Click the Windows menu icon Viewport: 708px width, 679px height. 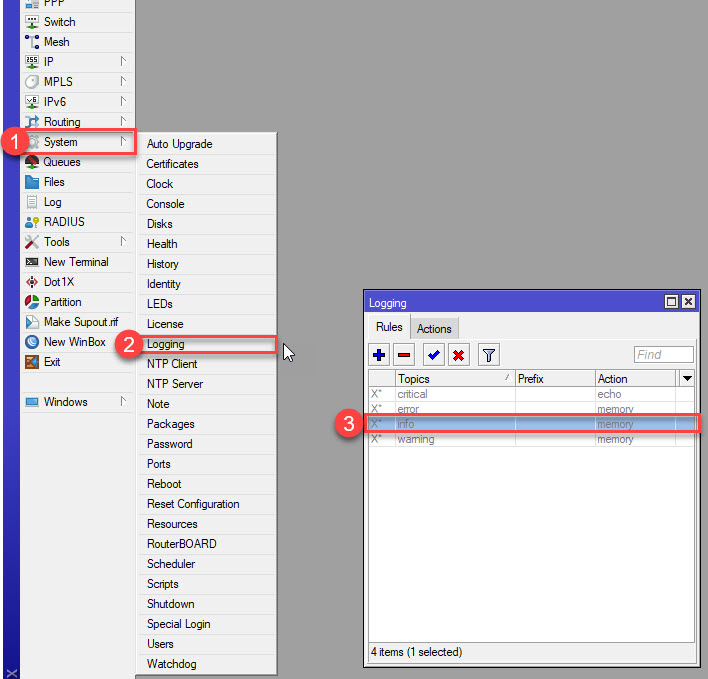pos(32,402)
